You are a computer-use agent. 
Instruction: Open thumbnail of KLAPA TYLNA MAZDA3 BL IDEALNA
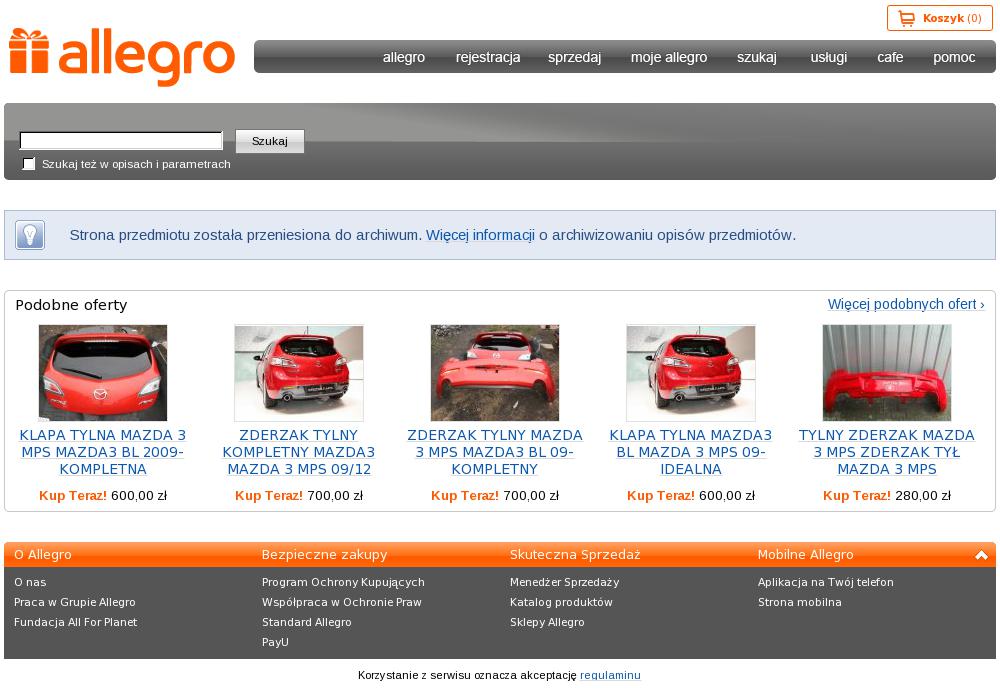[691, 373]
